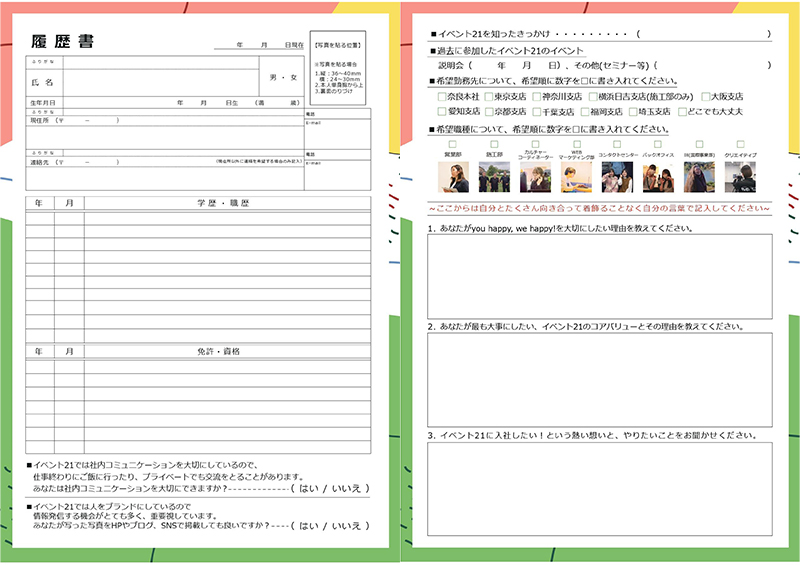Check the 福岡支店 checkbox
The height and width of the screenshot is (565, 800).
coord(585,111)
